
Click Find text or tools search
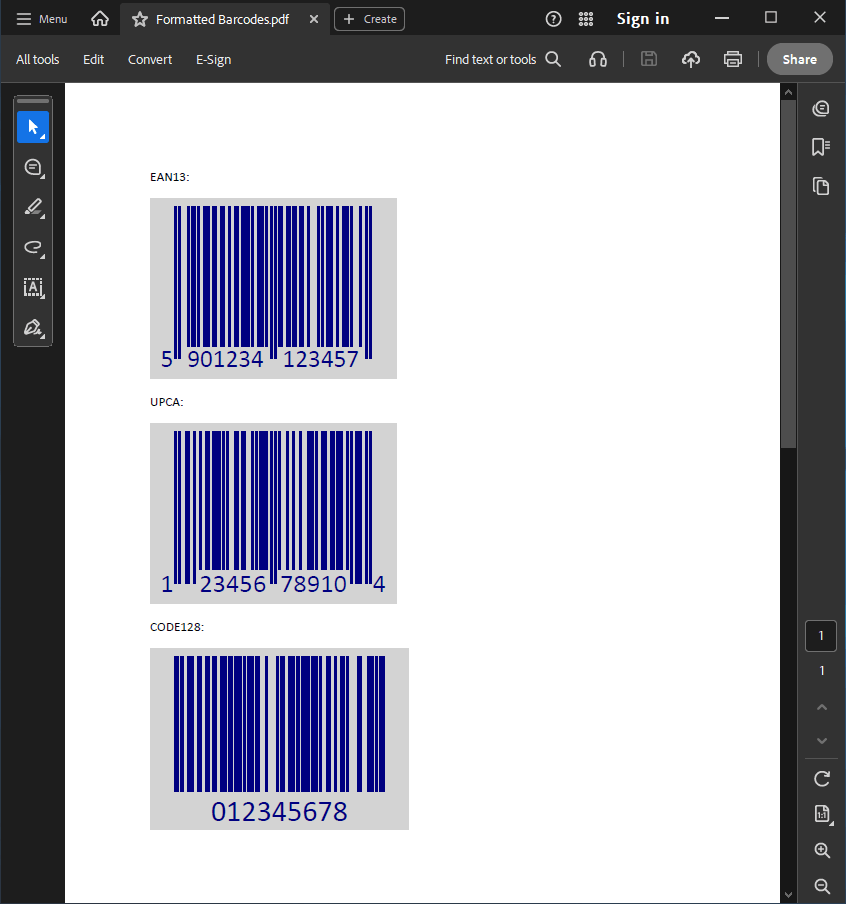pyautogui.click(x=503, y=59)
